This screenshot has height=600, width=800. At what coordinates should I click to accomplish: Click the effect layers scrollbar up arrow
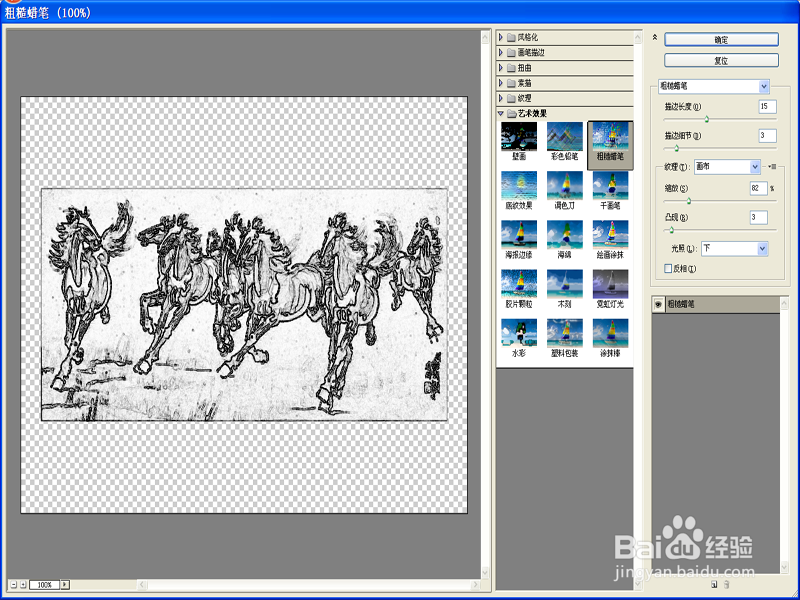point(785,304)
